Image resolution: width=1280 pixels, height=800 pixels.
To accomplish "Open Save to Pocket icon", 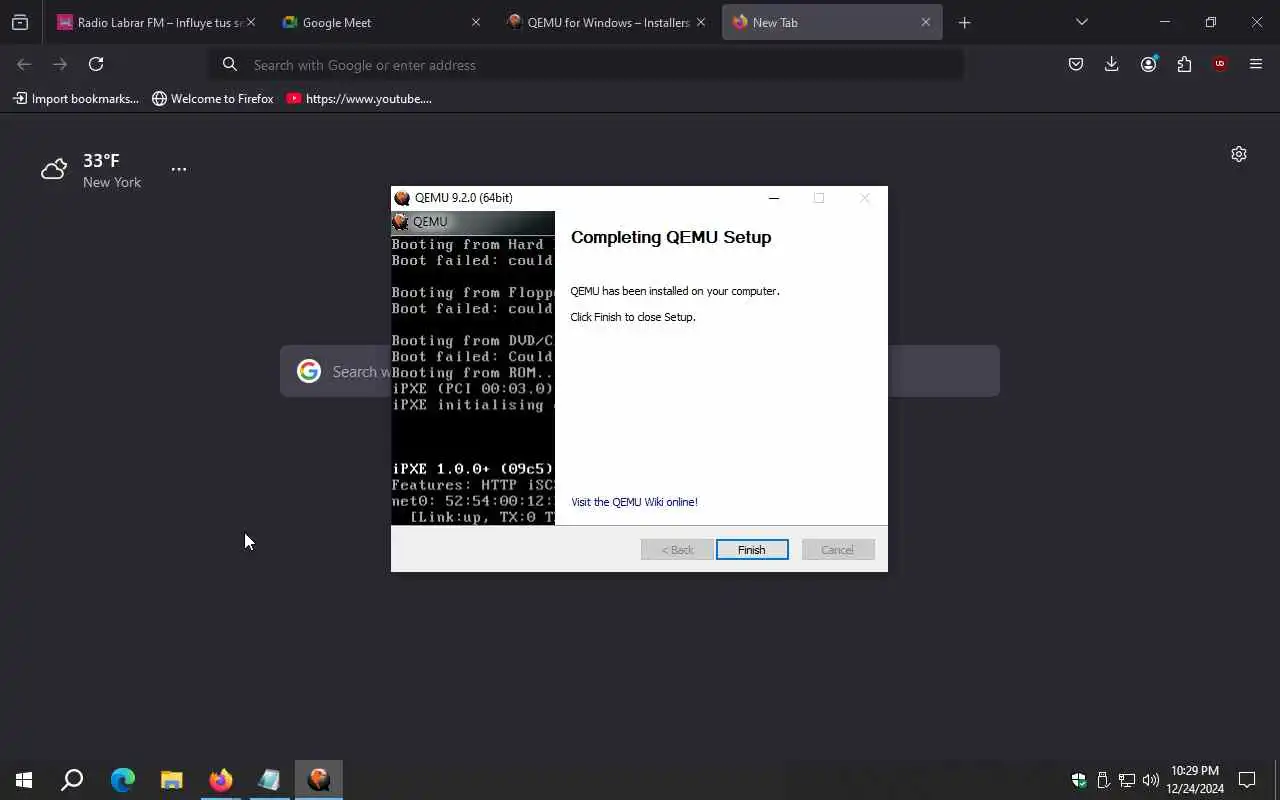I will (1076, 64).
